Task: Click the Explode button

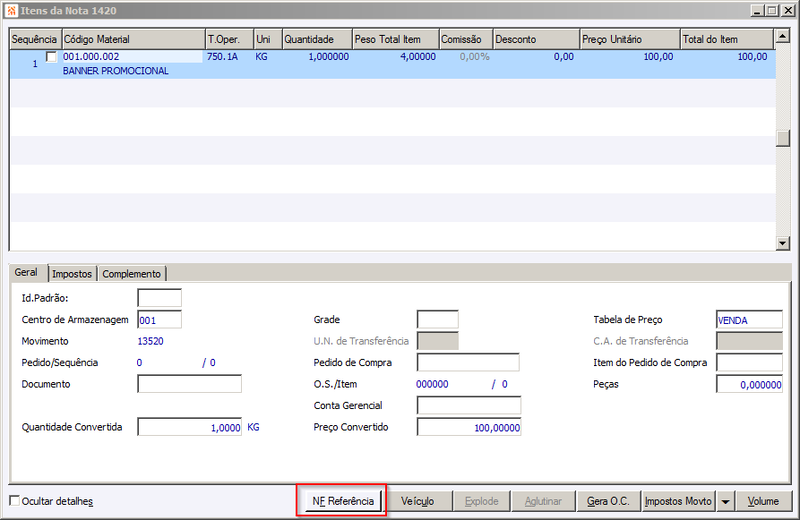Action: 482,501
